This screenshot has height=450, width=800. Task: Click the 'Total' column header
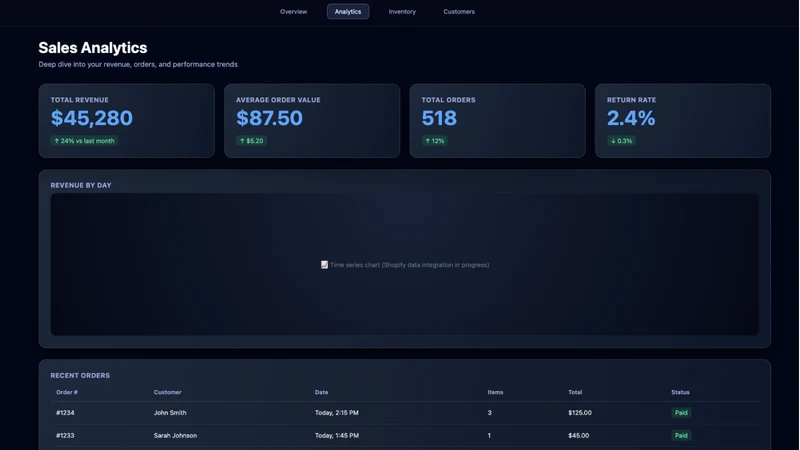575,392
